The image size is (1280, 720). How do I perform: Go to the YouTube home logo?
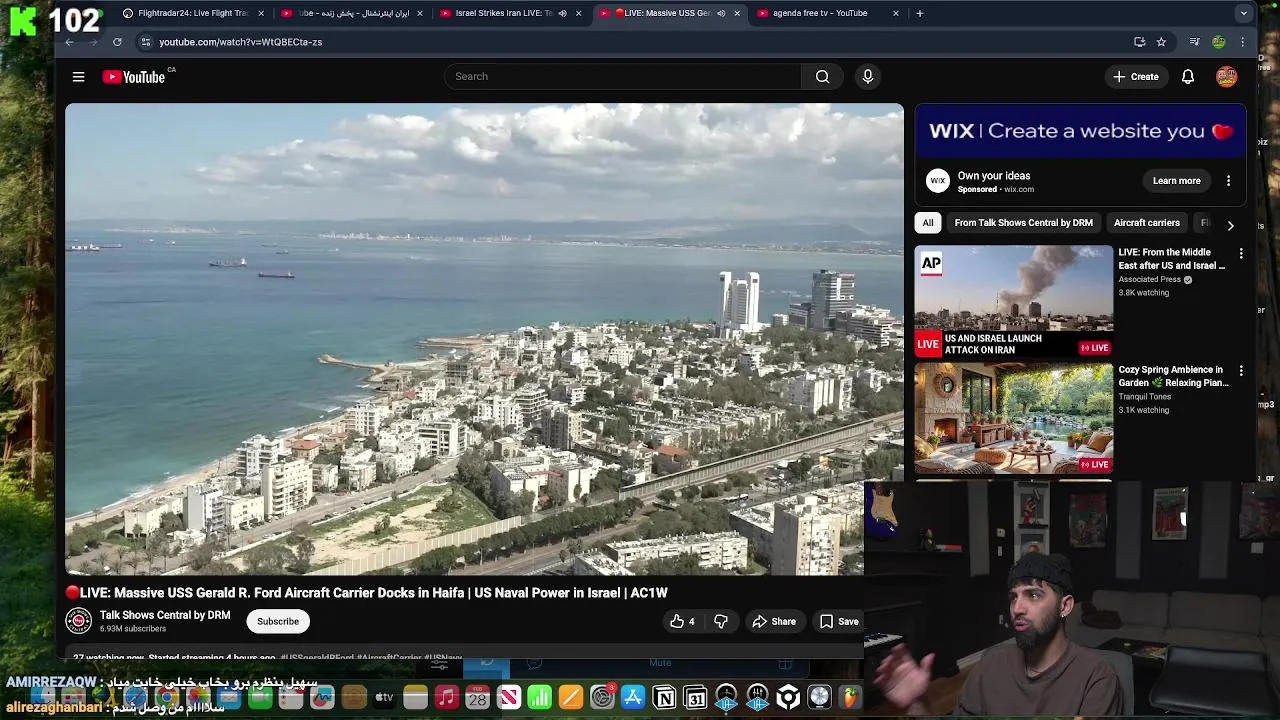pyautogui.click(x=134, y=77)
